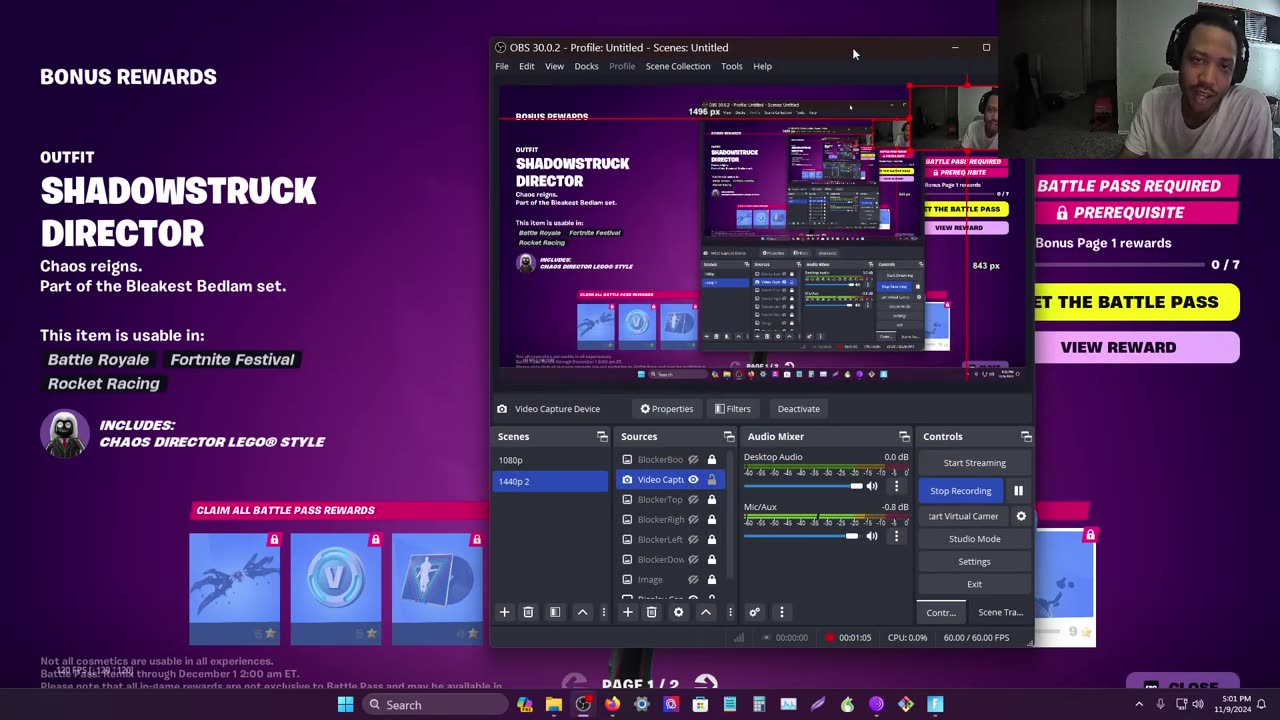Show hidden system tray icons chevron
This screenshot has width=1280, height=720.
click(1139, 705)
